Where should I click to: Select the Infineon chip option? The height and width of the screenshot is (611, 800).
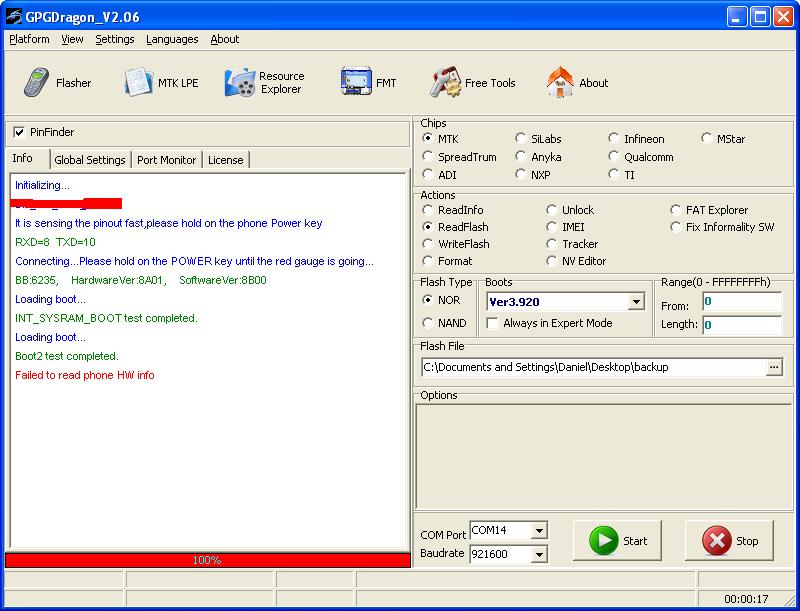613,139
